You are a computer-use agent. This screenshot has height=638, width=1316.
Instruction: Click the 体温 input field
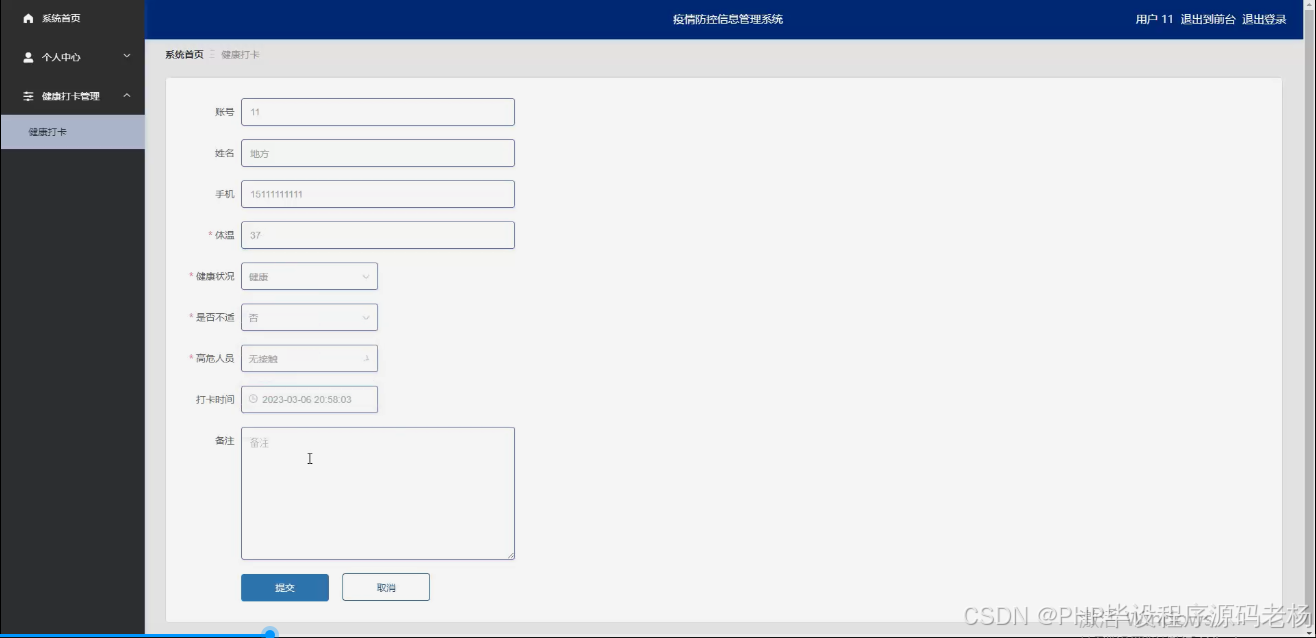point(378,235)
